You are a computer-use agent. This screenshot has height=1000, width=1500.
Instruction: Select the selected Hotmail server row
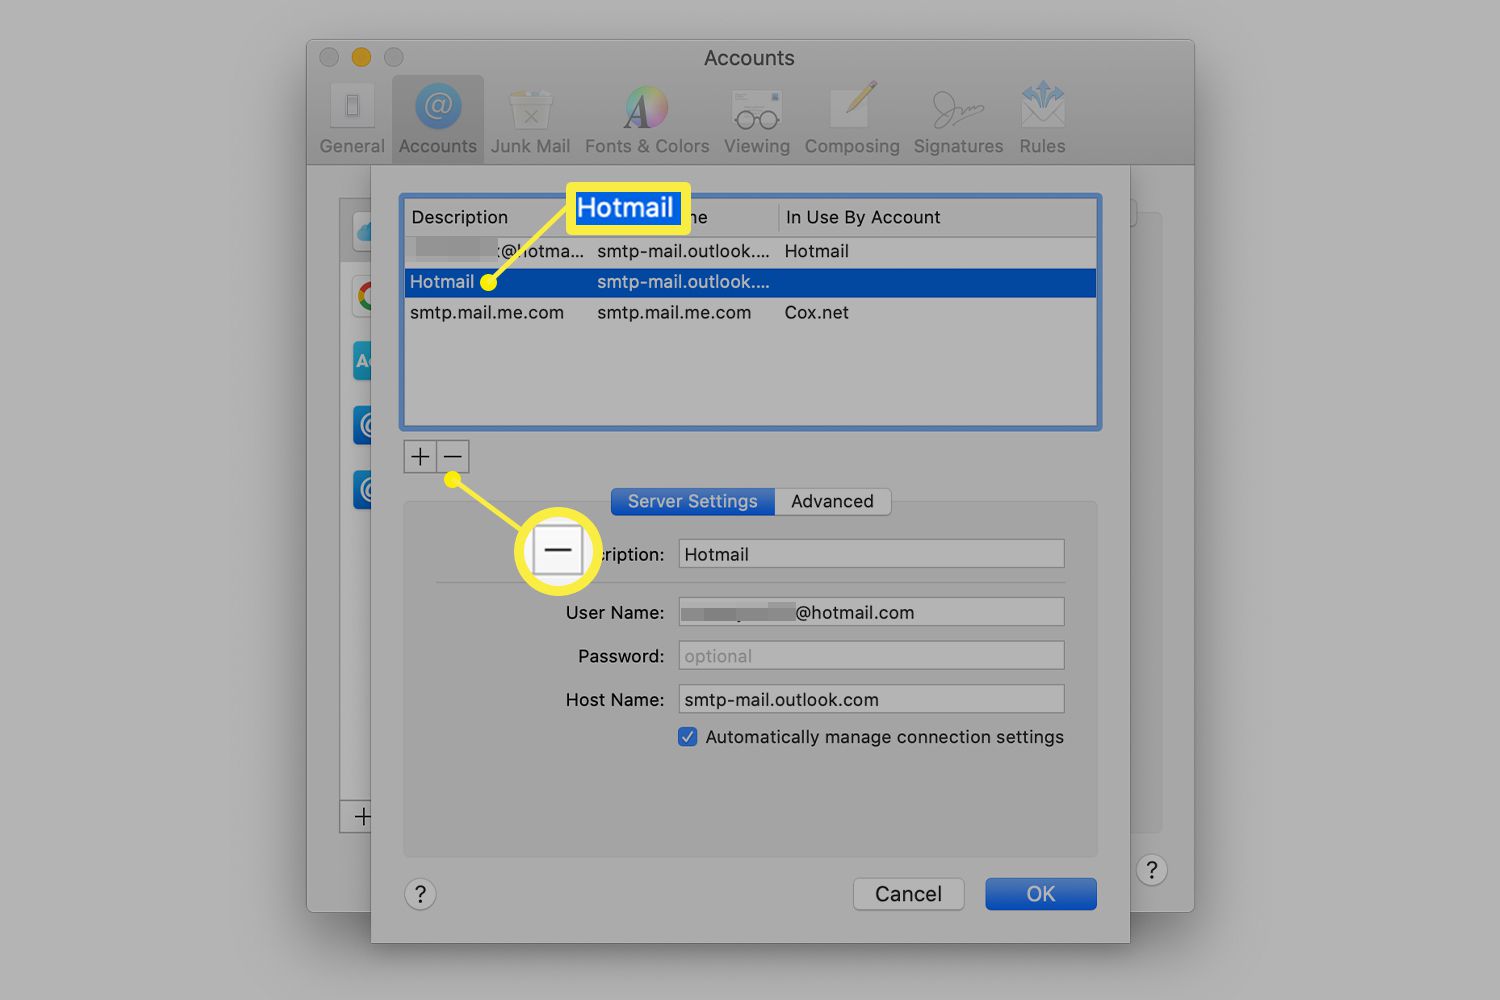pyautogui.click(x=750, y=282)
